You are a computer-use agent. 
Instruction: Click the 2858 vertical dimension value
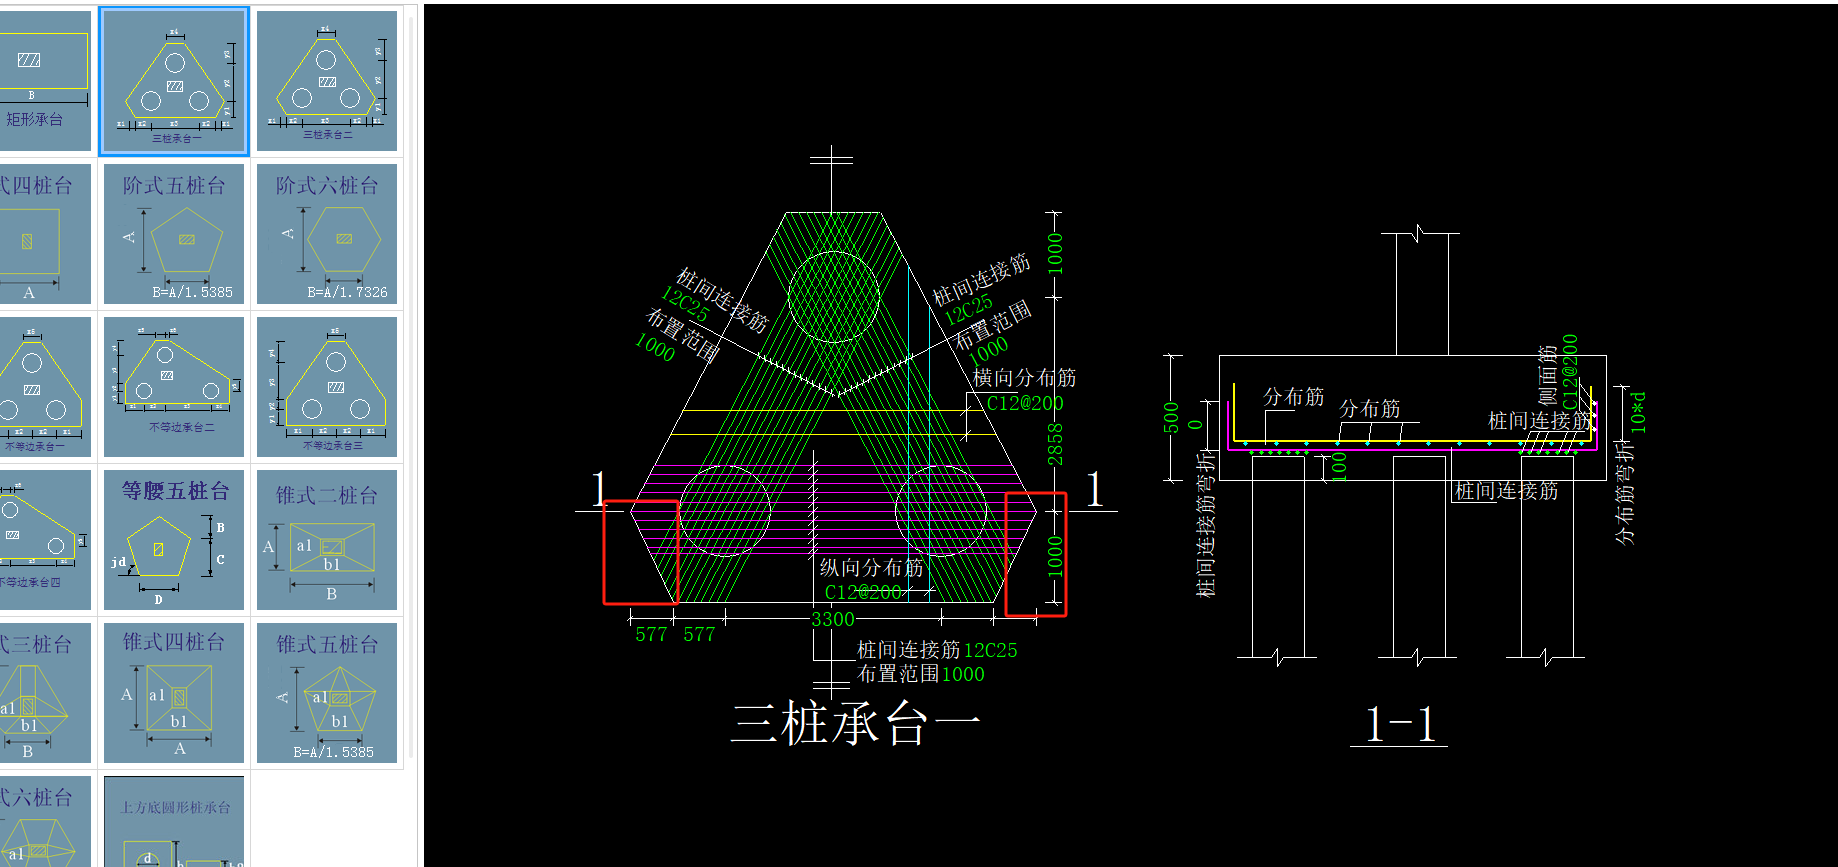click(1055, 444)
